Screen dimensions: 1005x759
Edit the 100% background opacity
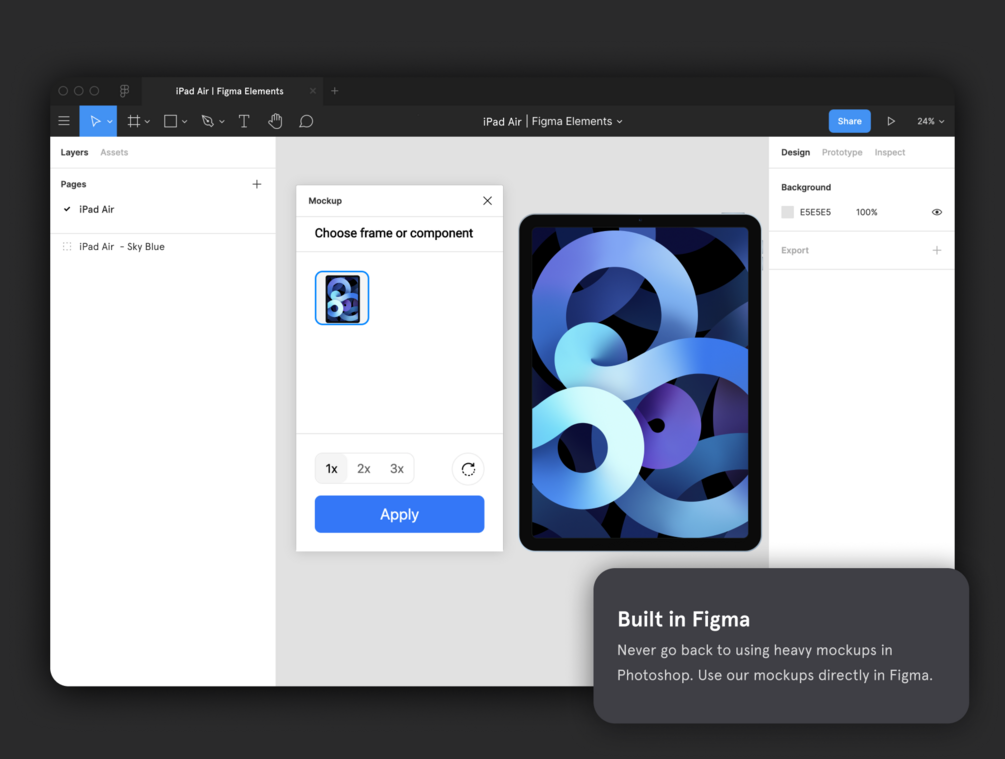point(867,212)
